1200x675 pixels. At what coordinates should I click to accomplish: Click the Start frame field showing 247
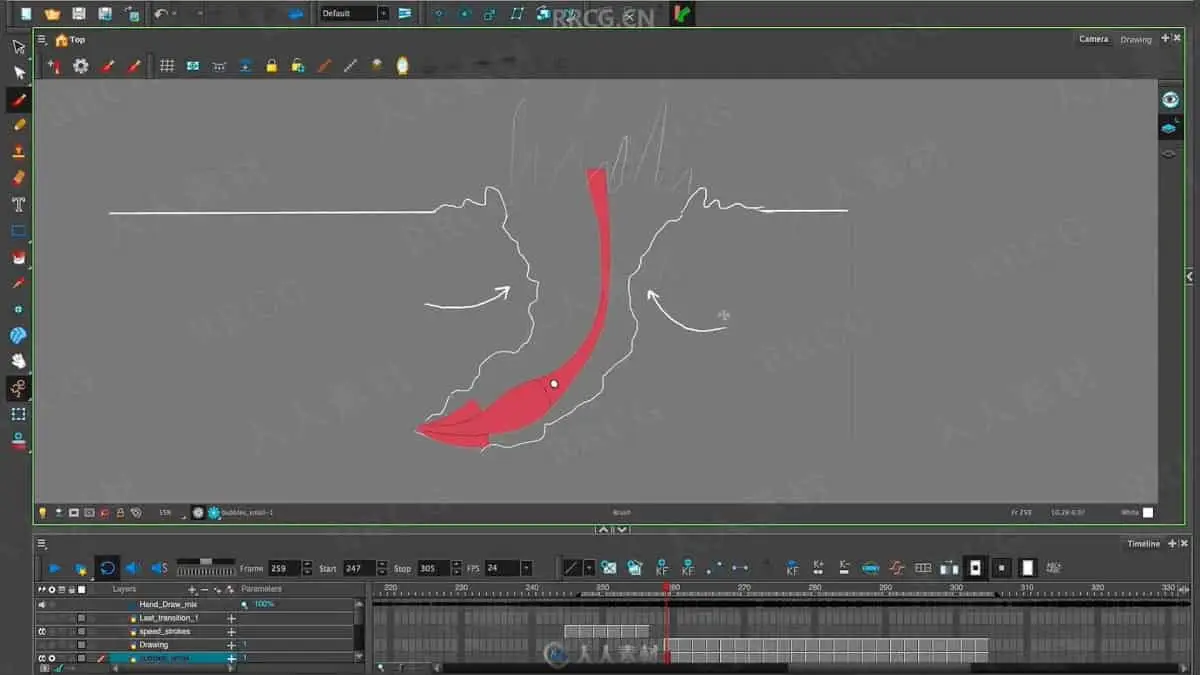pyautogui.click(x=359, y=568)
